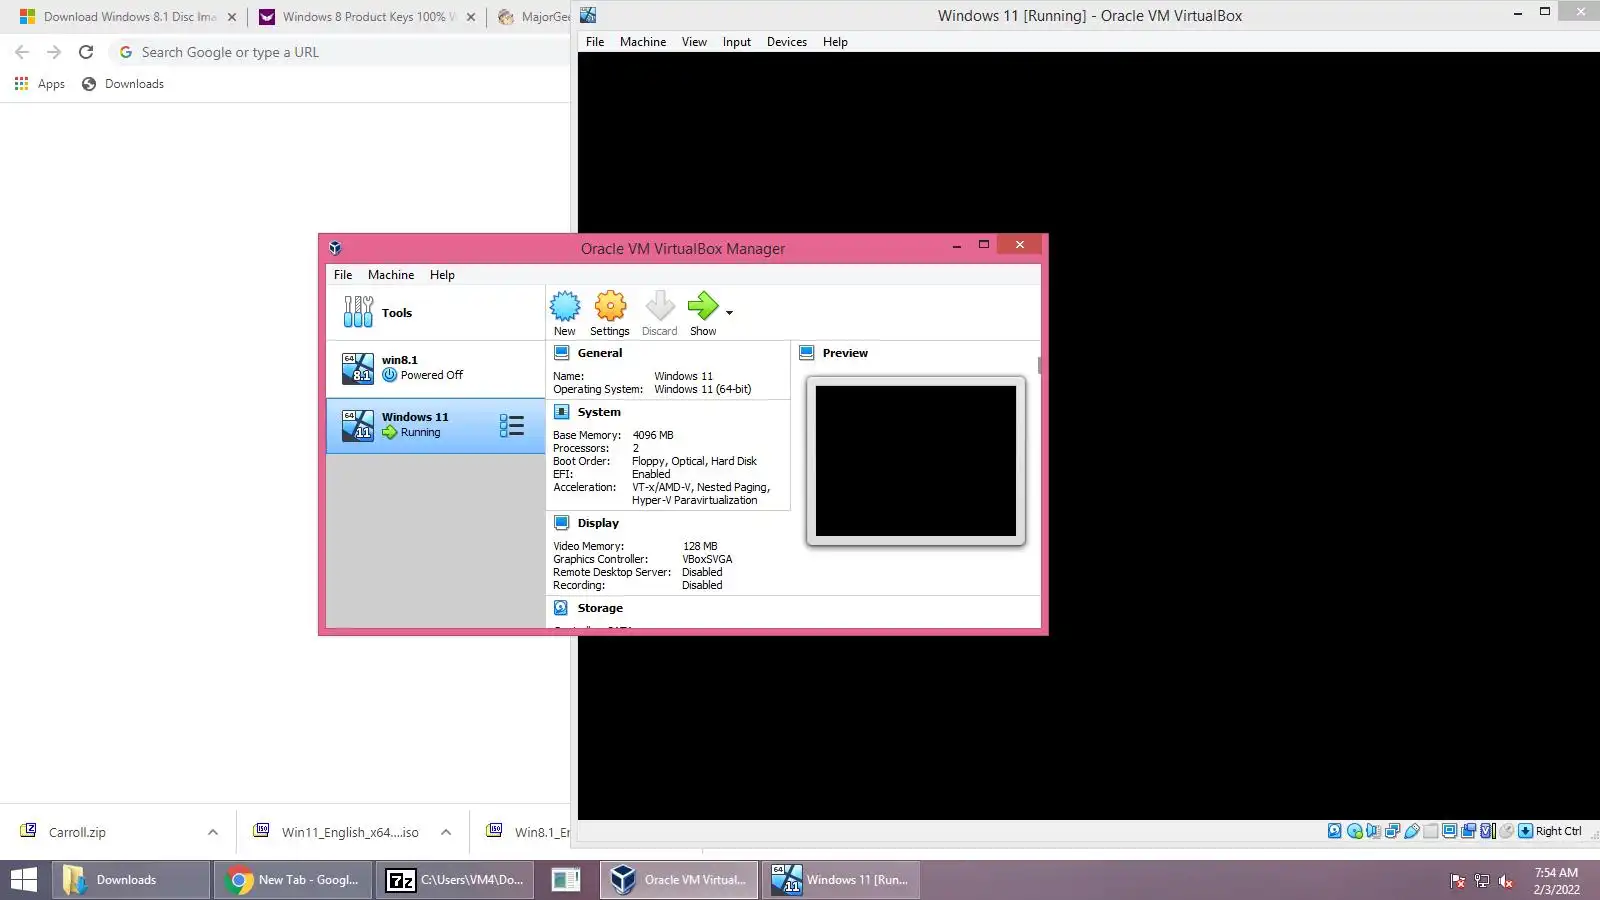The width and height of the screenshot is (1600, 900).
Task: Switch to Download Windows 8.1 Disc Image tab
Action: [128, 17]
